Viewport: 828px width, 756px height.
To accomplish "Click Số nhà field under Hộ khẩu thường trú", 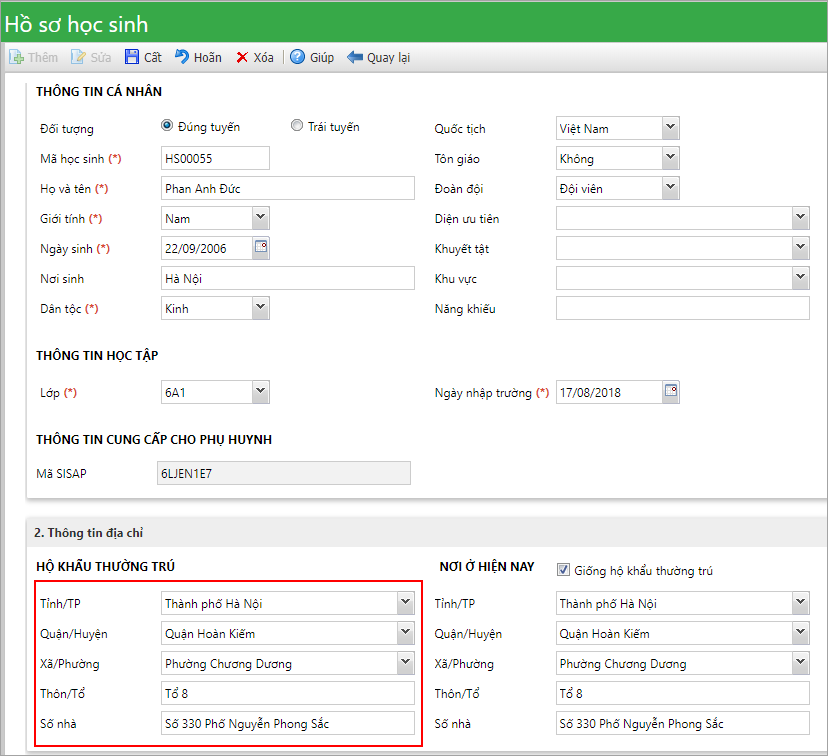I will point(288,723).
